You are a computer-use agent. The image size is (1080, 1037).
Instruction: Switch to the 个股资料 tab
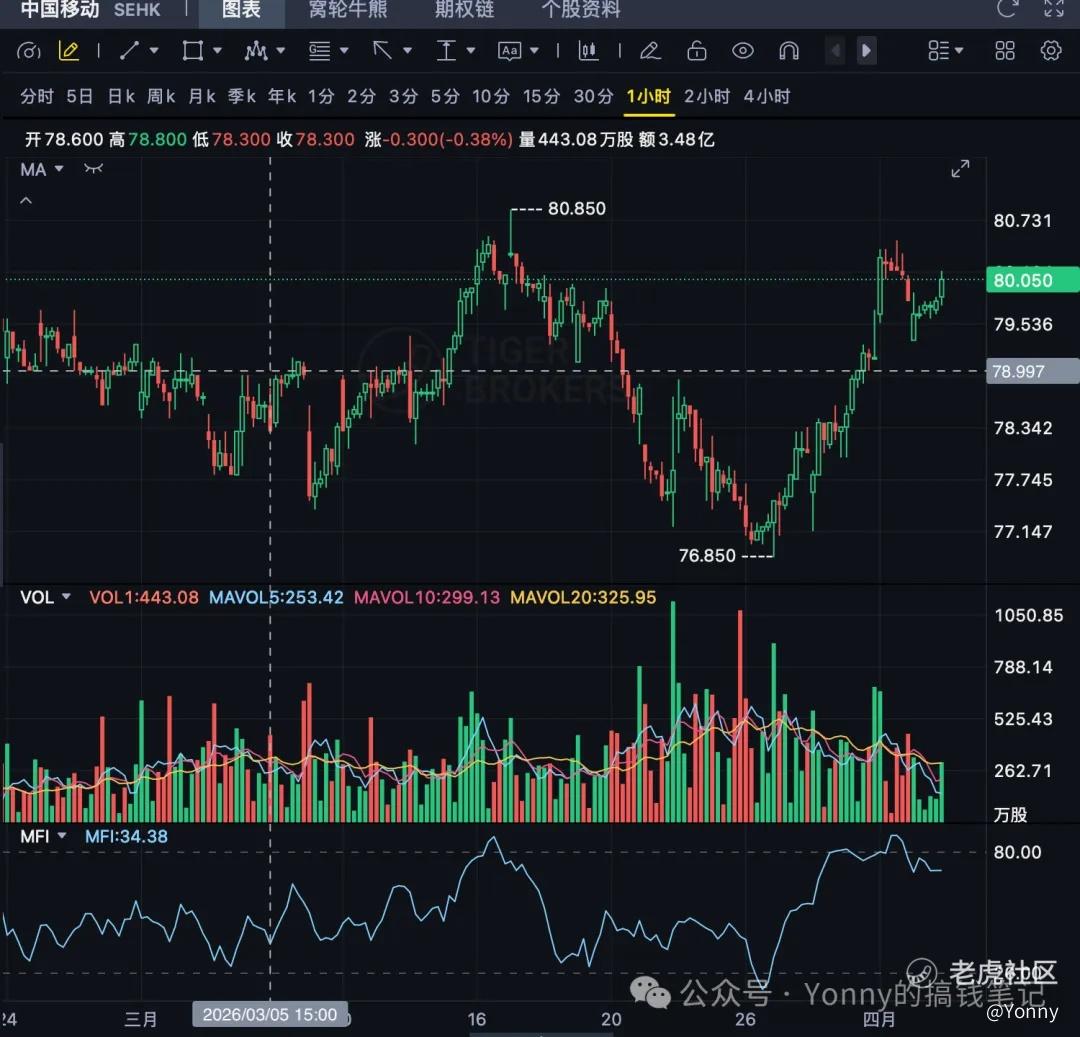coord(581,10)
